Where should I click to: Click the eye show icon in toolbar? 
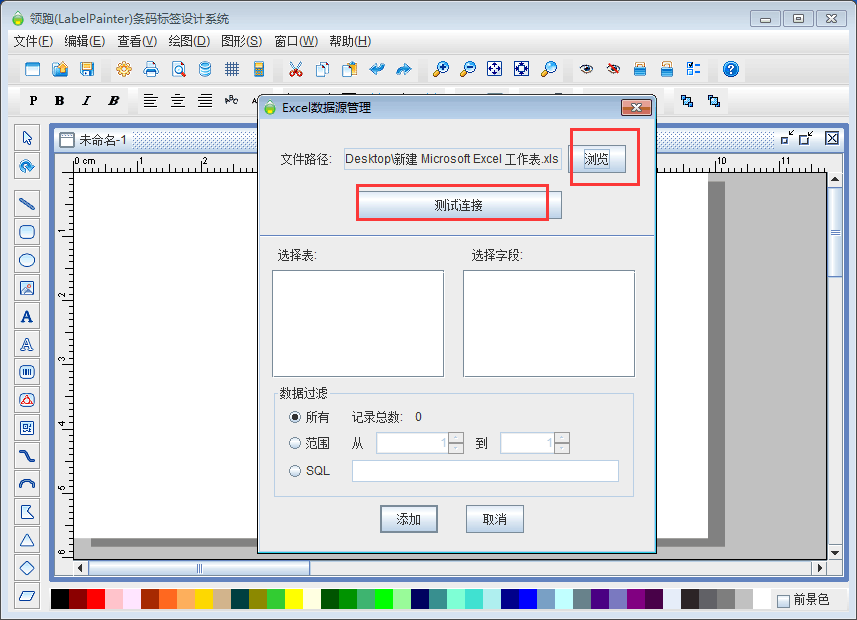[x=586, y=69]
